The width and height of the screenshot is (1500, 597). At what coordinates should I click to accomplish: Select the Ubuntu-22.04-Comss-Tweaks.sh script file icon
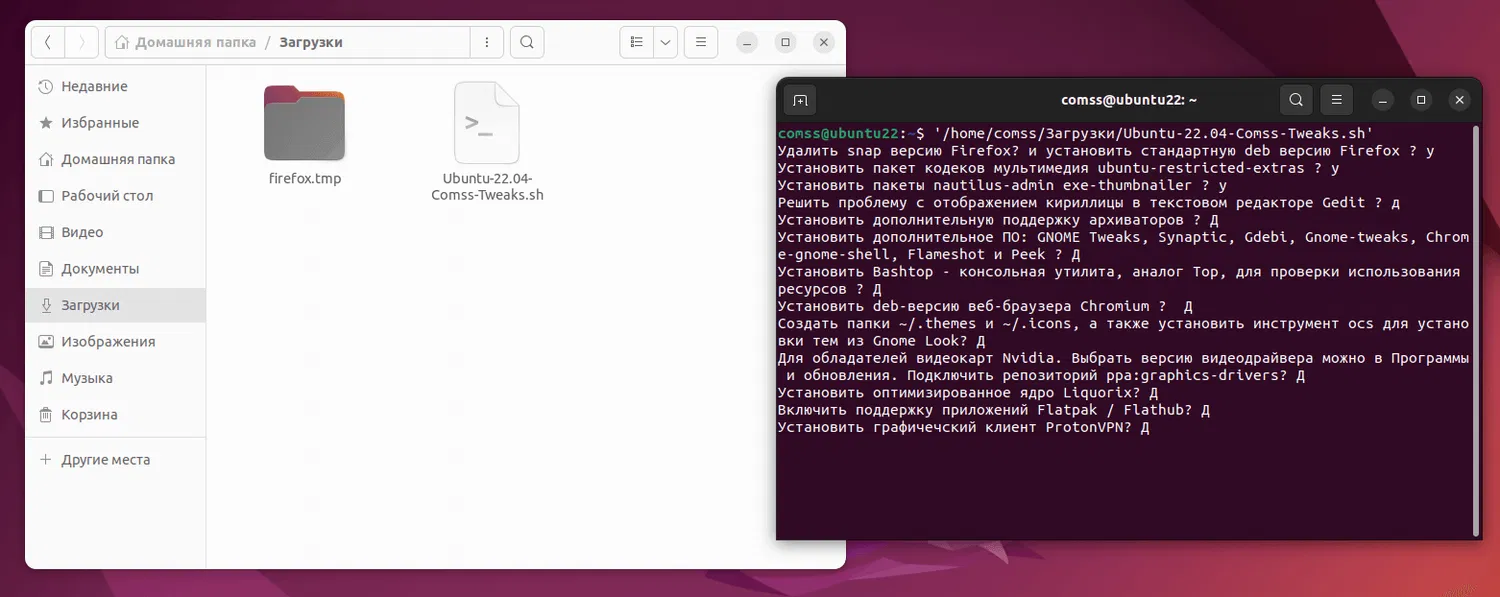[487, 123]
